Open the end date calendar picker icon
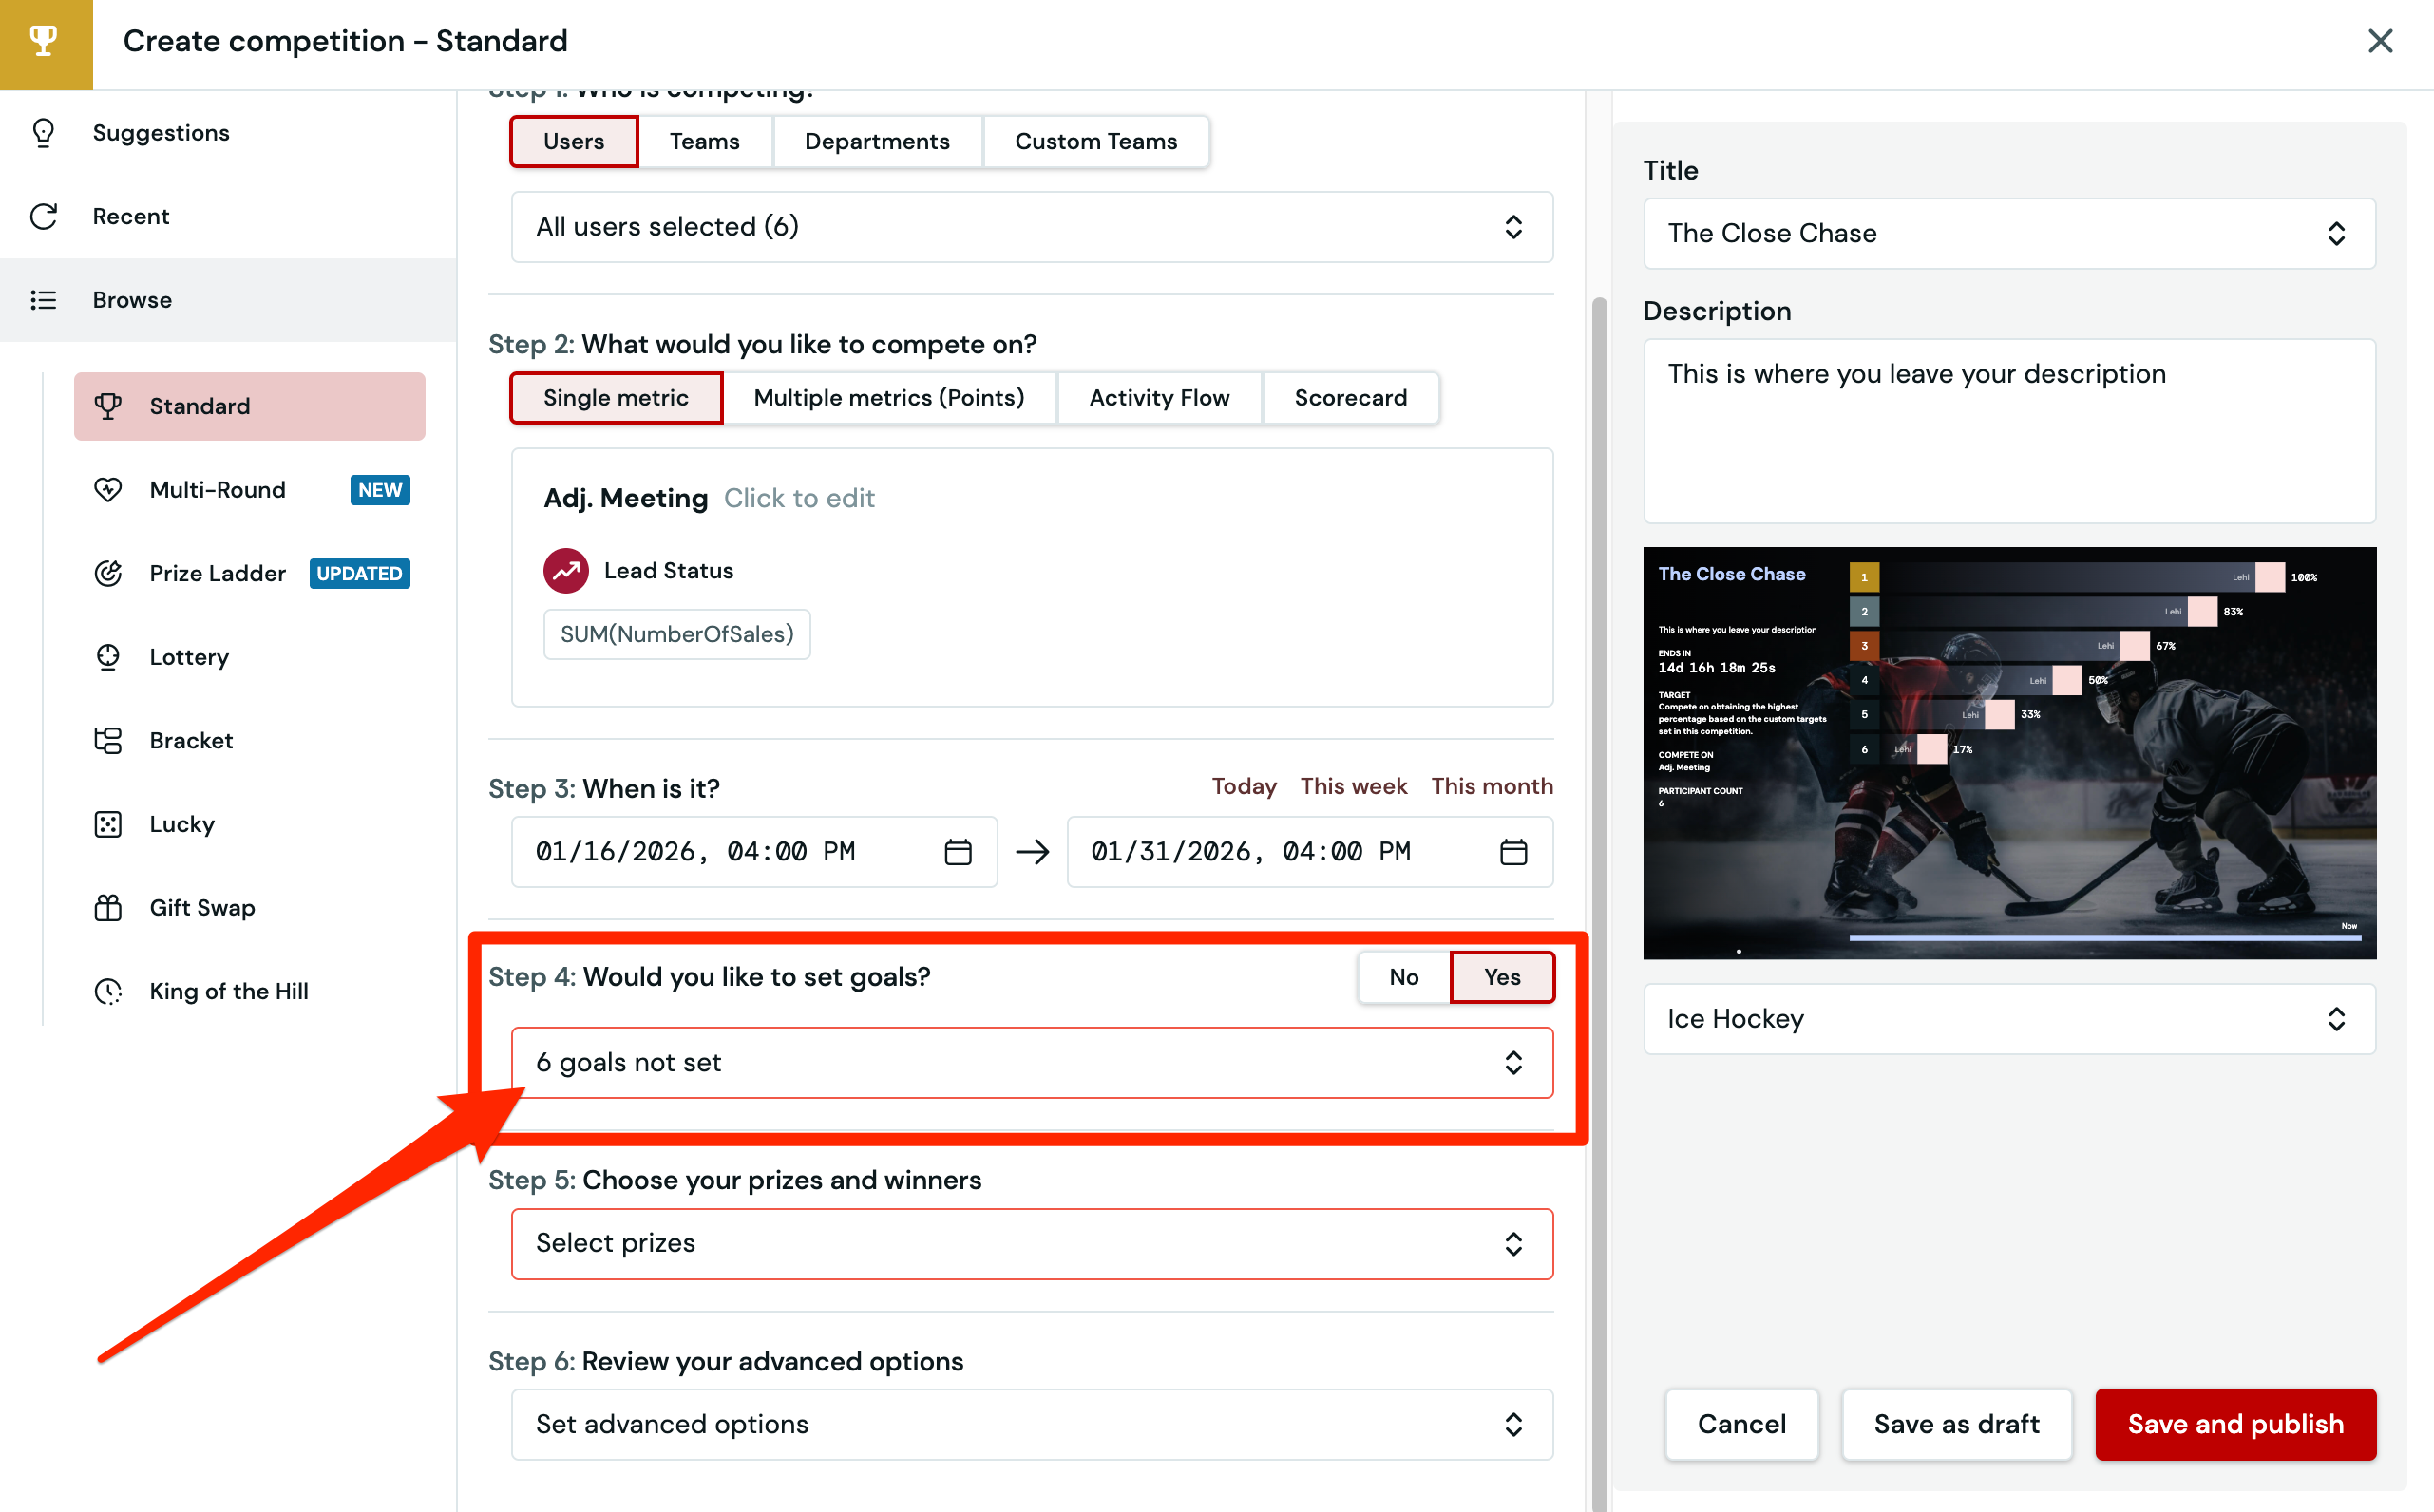 [1513, 852]
